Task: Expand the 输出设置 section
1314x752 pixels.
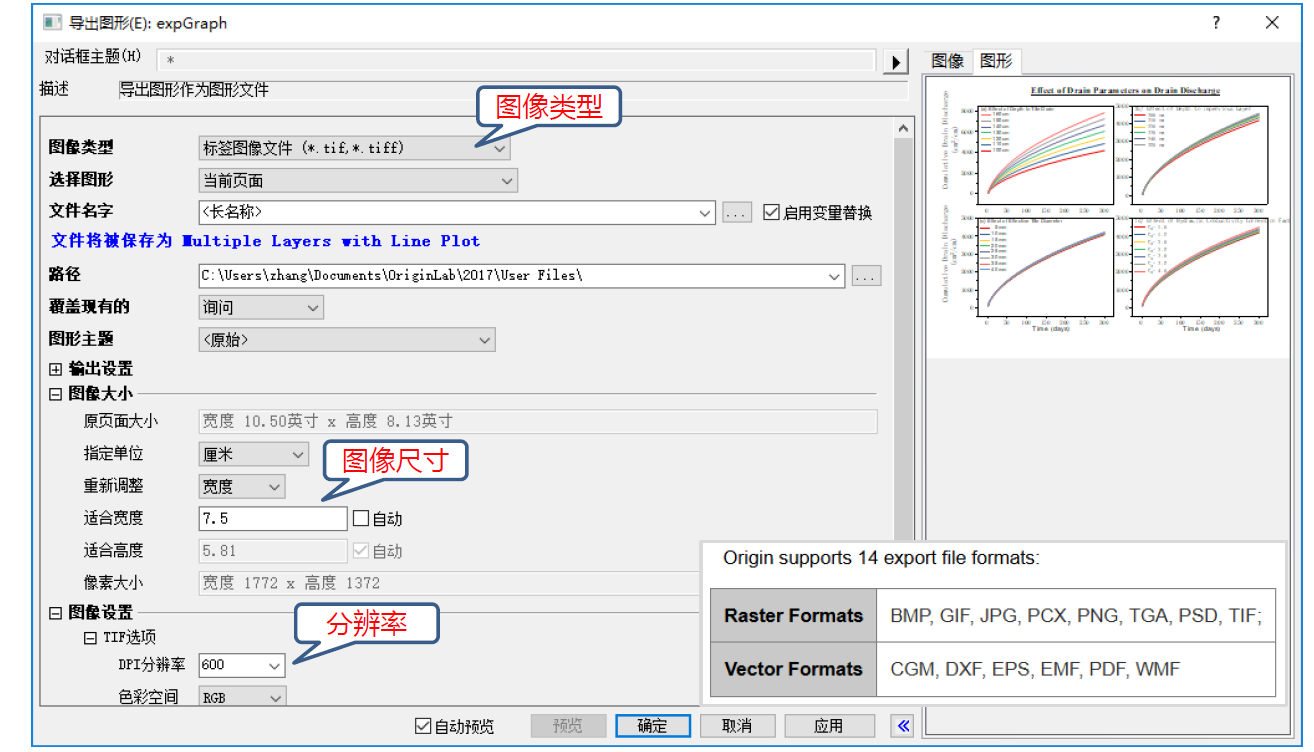Action: tap(56, 369)
